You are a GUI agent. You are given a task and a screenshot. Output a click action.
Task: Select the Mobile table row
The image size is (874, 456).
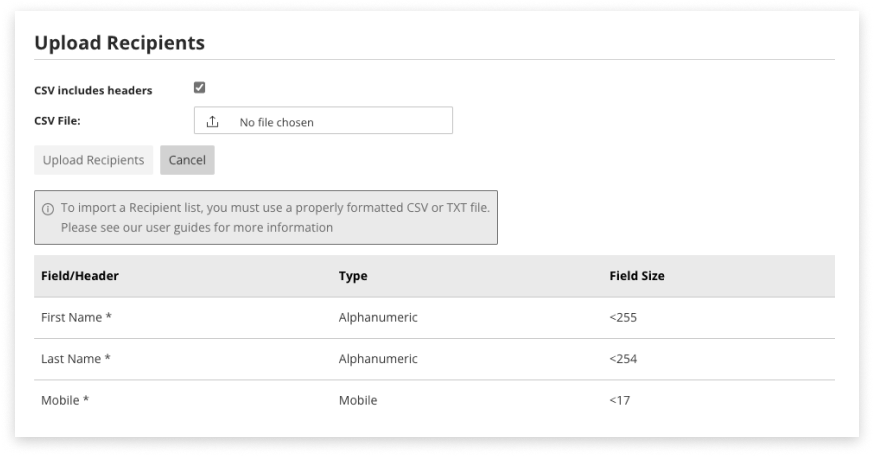coord(434,400)
